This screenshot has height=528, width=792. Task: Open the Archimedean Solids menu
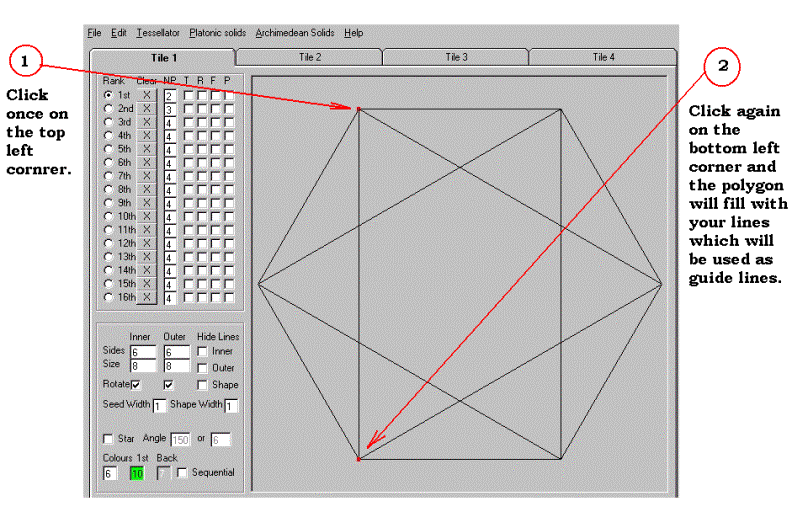pyautogui.click(x=295, y=33)
